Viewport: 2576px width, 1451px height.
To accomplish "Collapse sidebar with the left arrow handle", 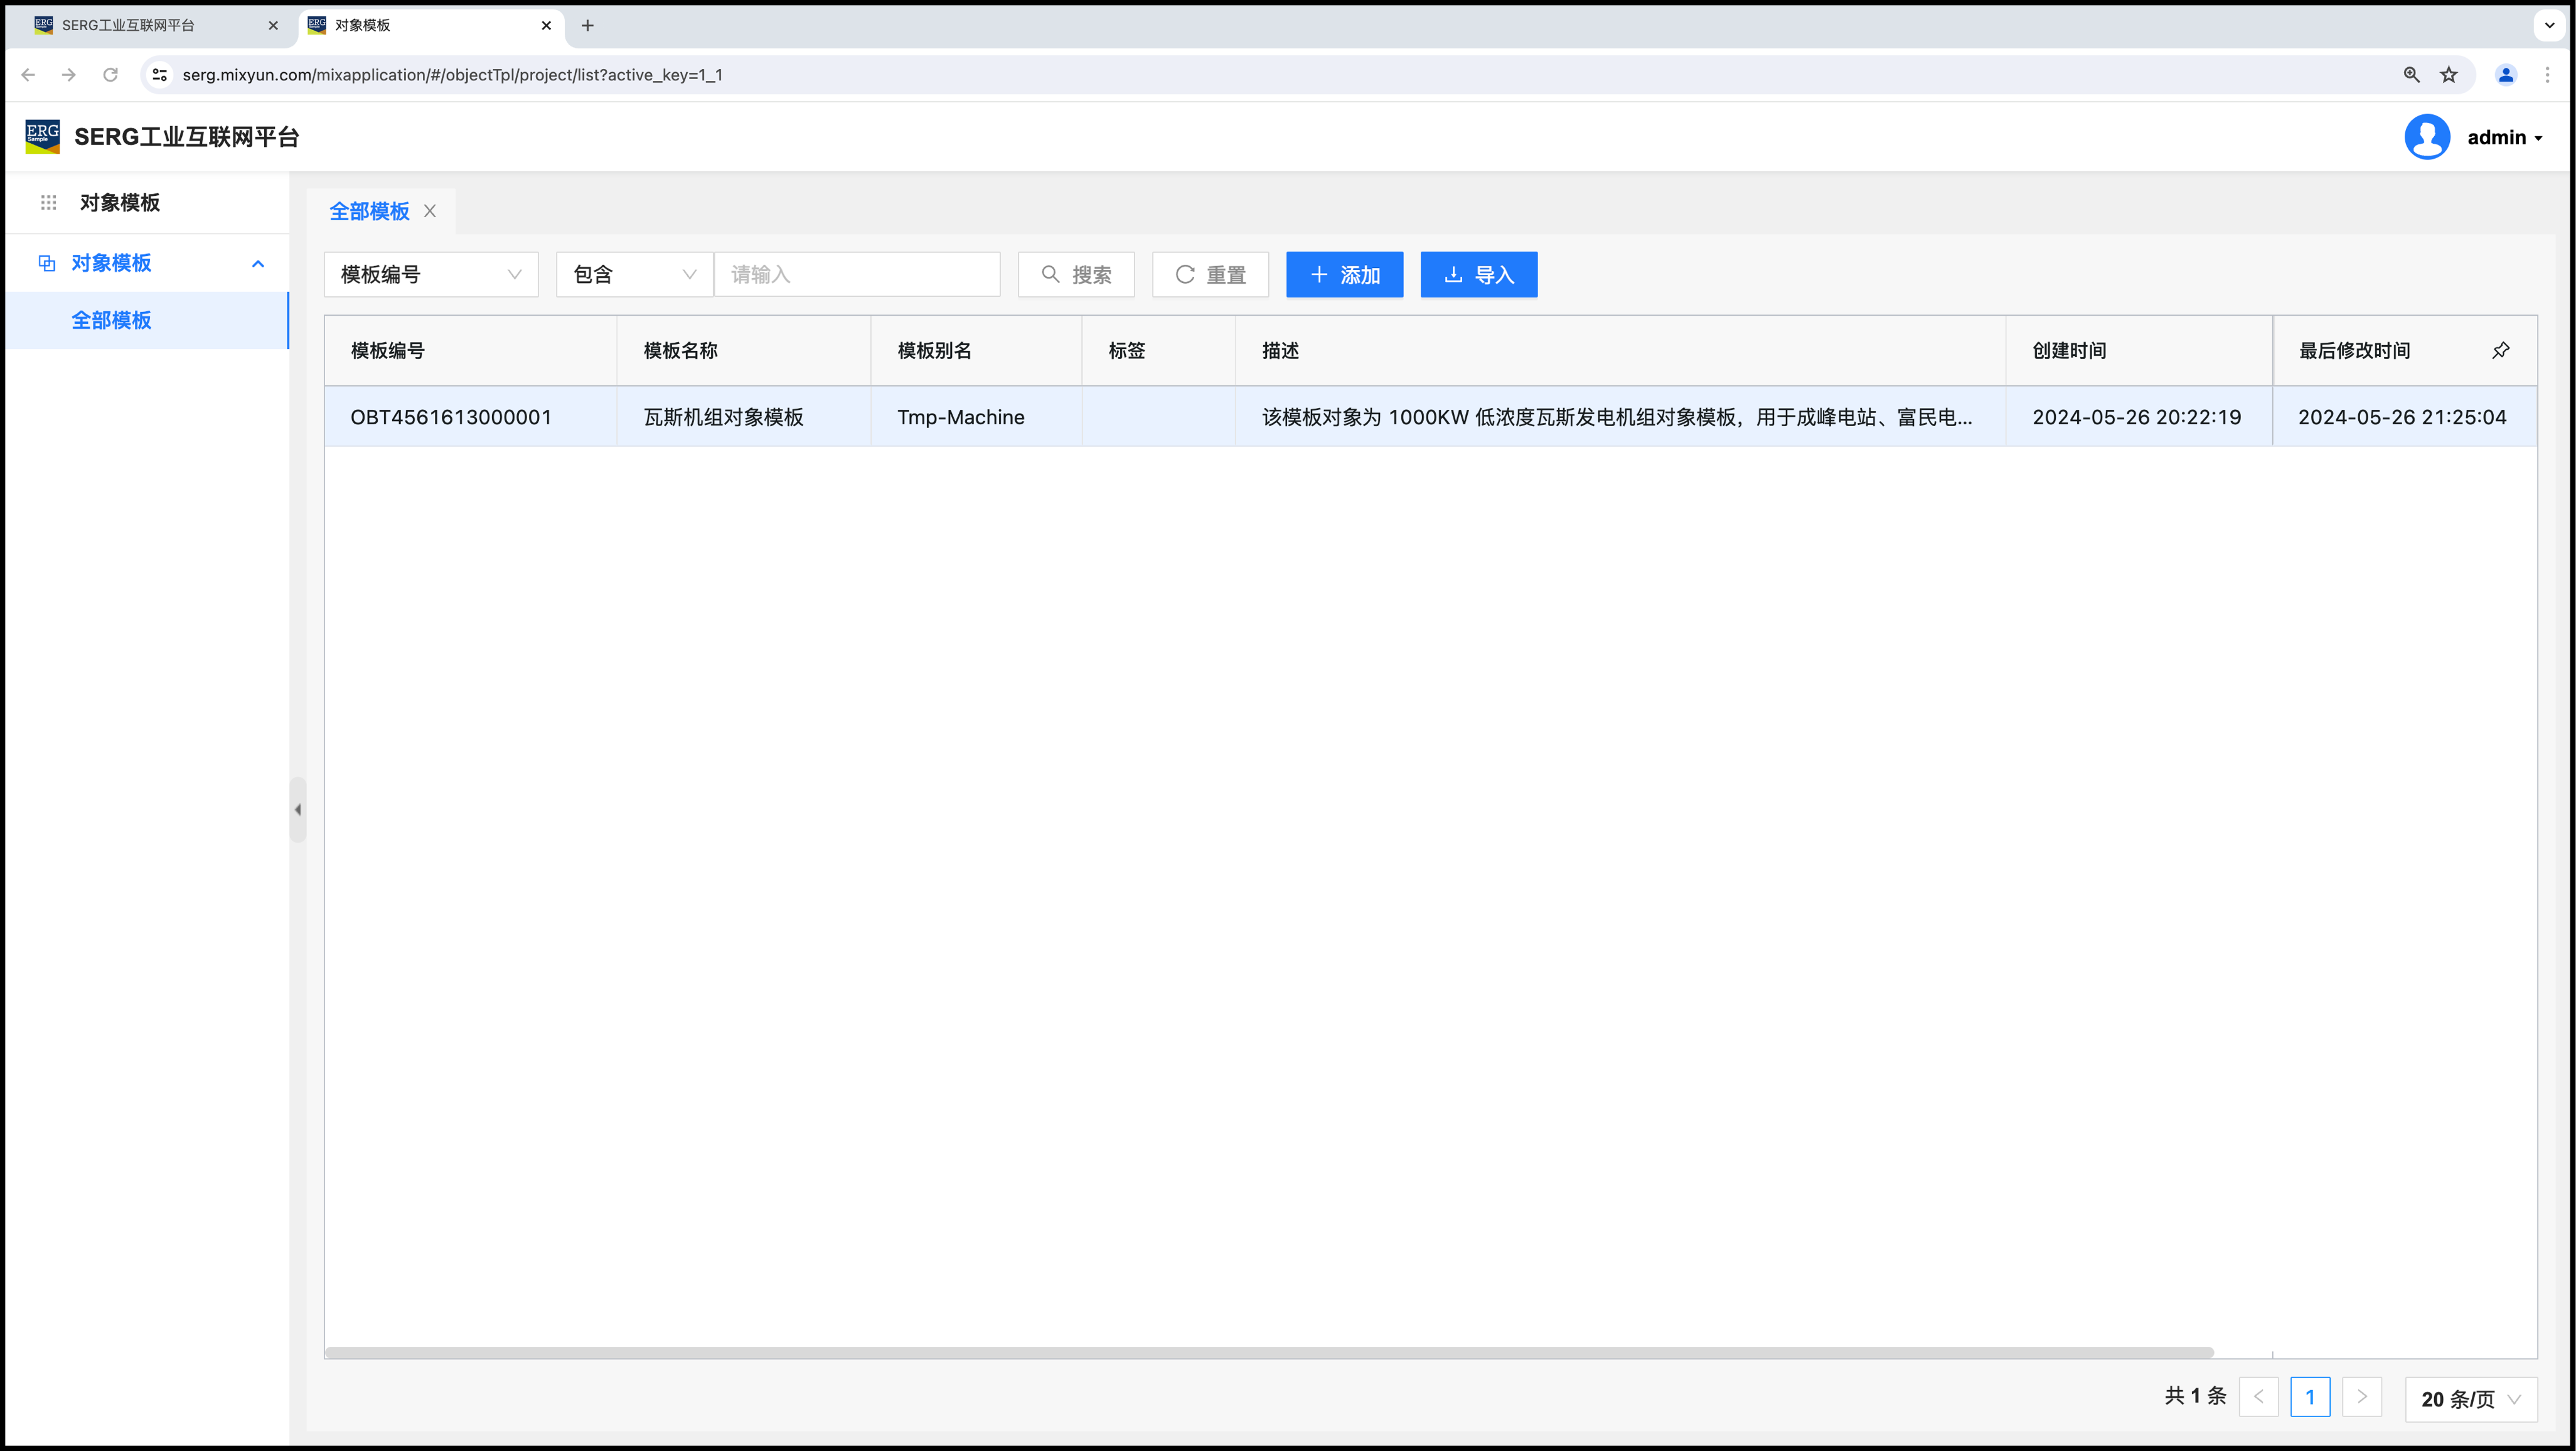I will [x=297, y=810].
